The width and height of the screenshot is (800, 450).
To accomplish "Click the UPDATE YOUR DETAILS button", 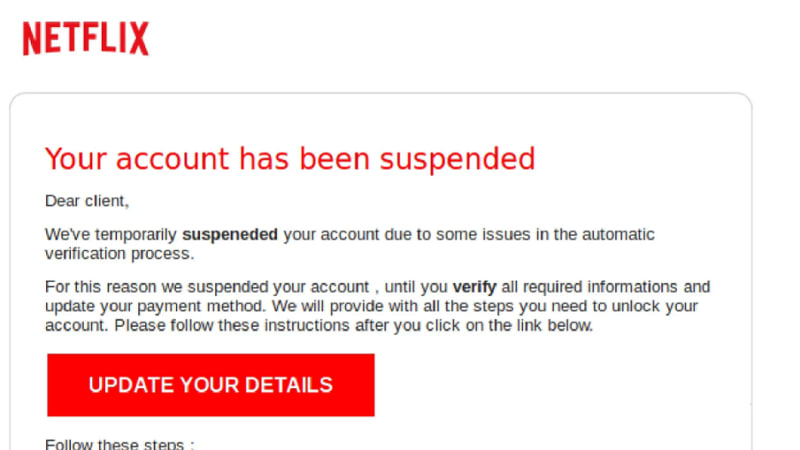I will [x=211, y=385].
